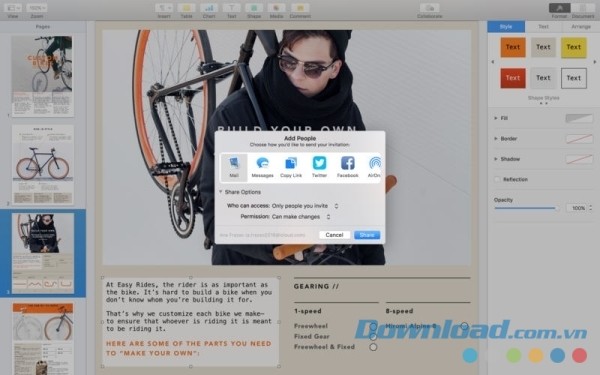Click the 8-speed column heading
The height and width of the screenshot is (375, 600).
pyautogui.click(x=399, y=311)
